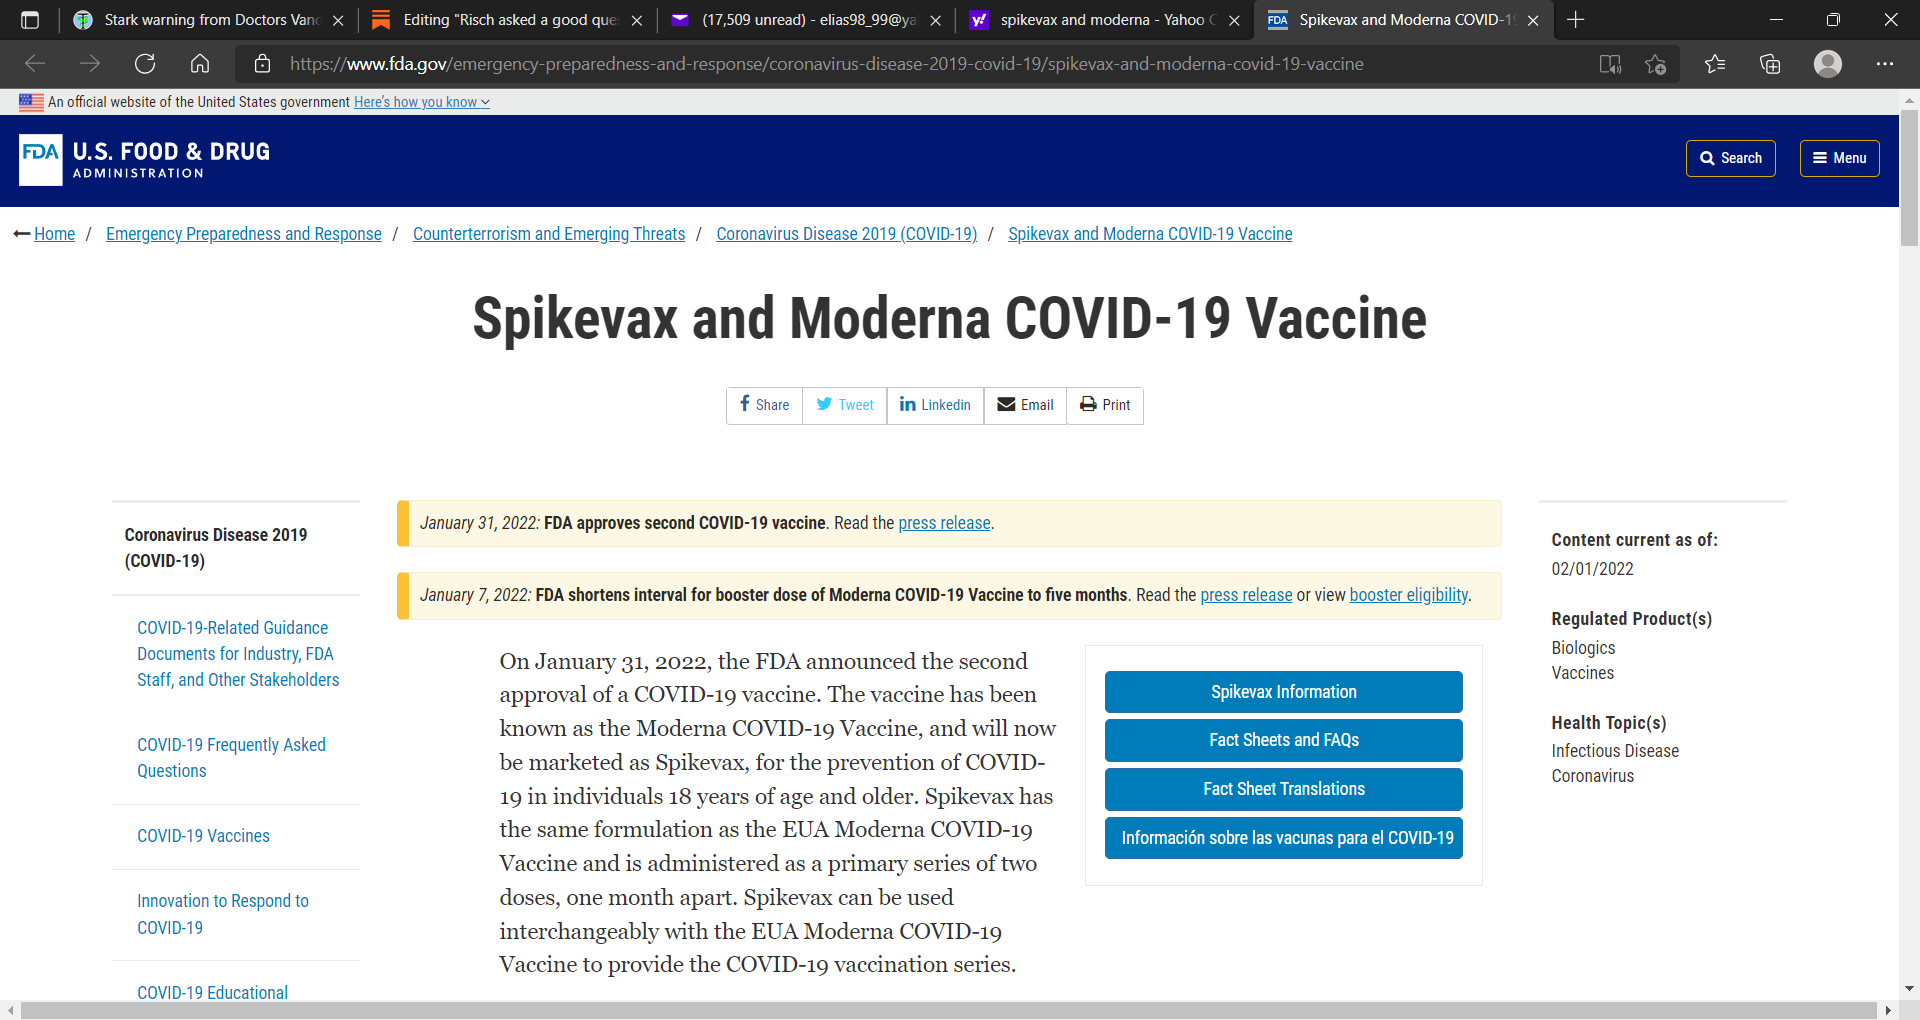Screen dimensions: 1920x1020
Task: Open Counterterrorism and Emerging Threats breadcrumb
Action: click(x=549, y=234)
